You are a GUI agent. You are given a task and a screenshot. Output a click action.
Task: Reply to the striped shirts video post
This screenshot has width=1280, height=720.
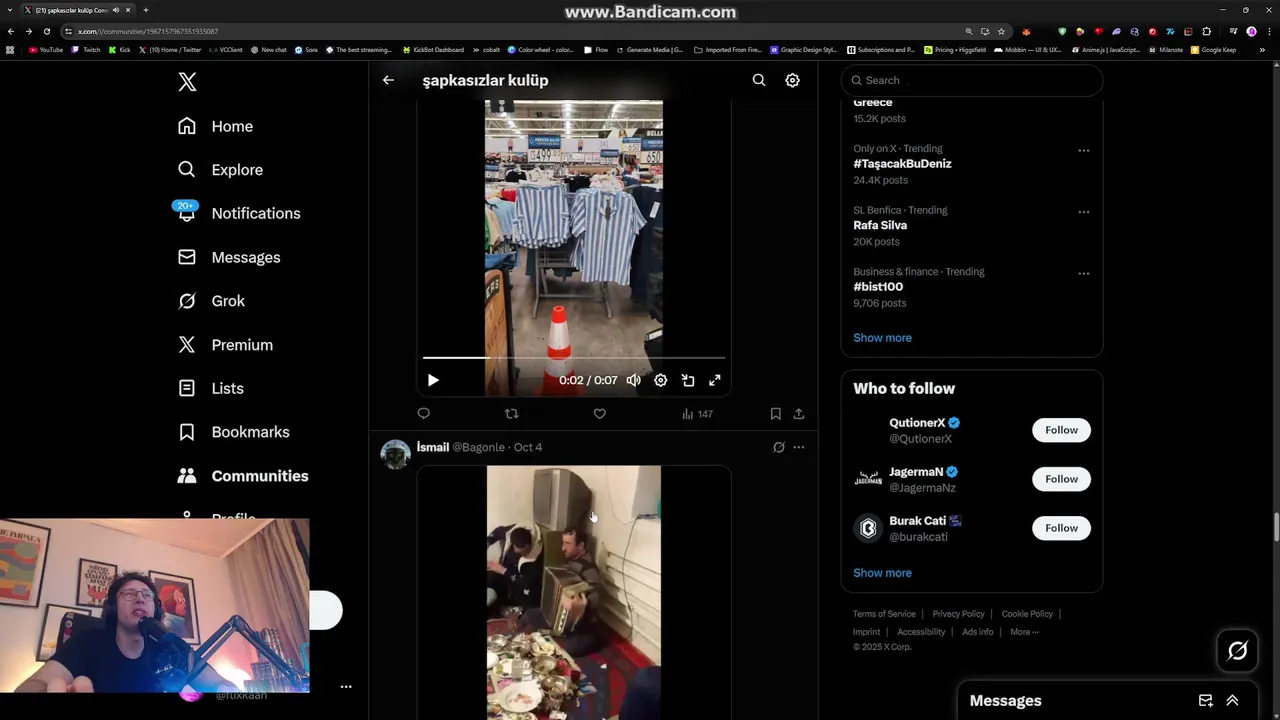[423, 413]
